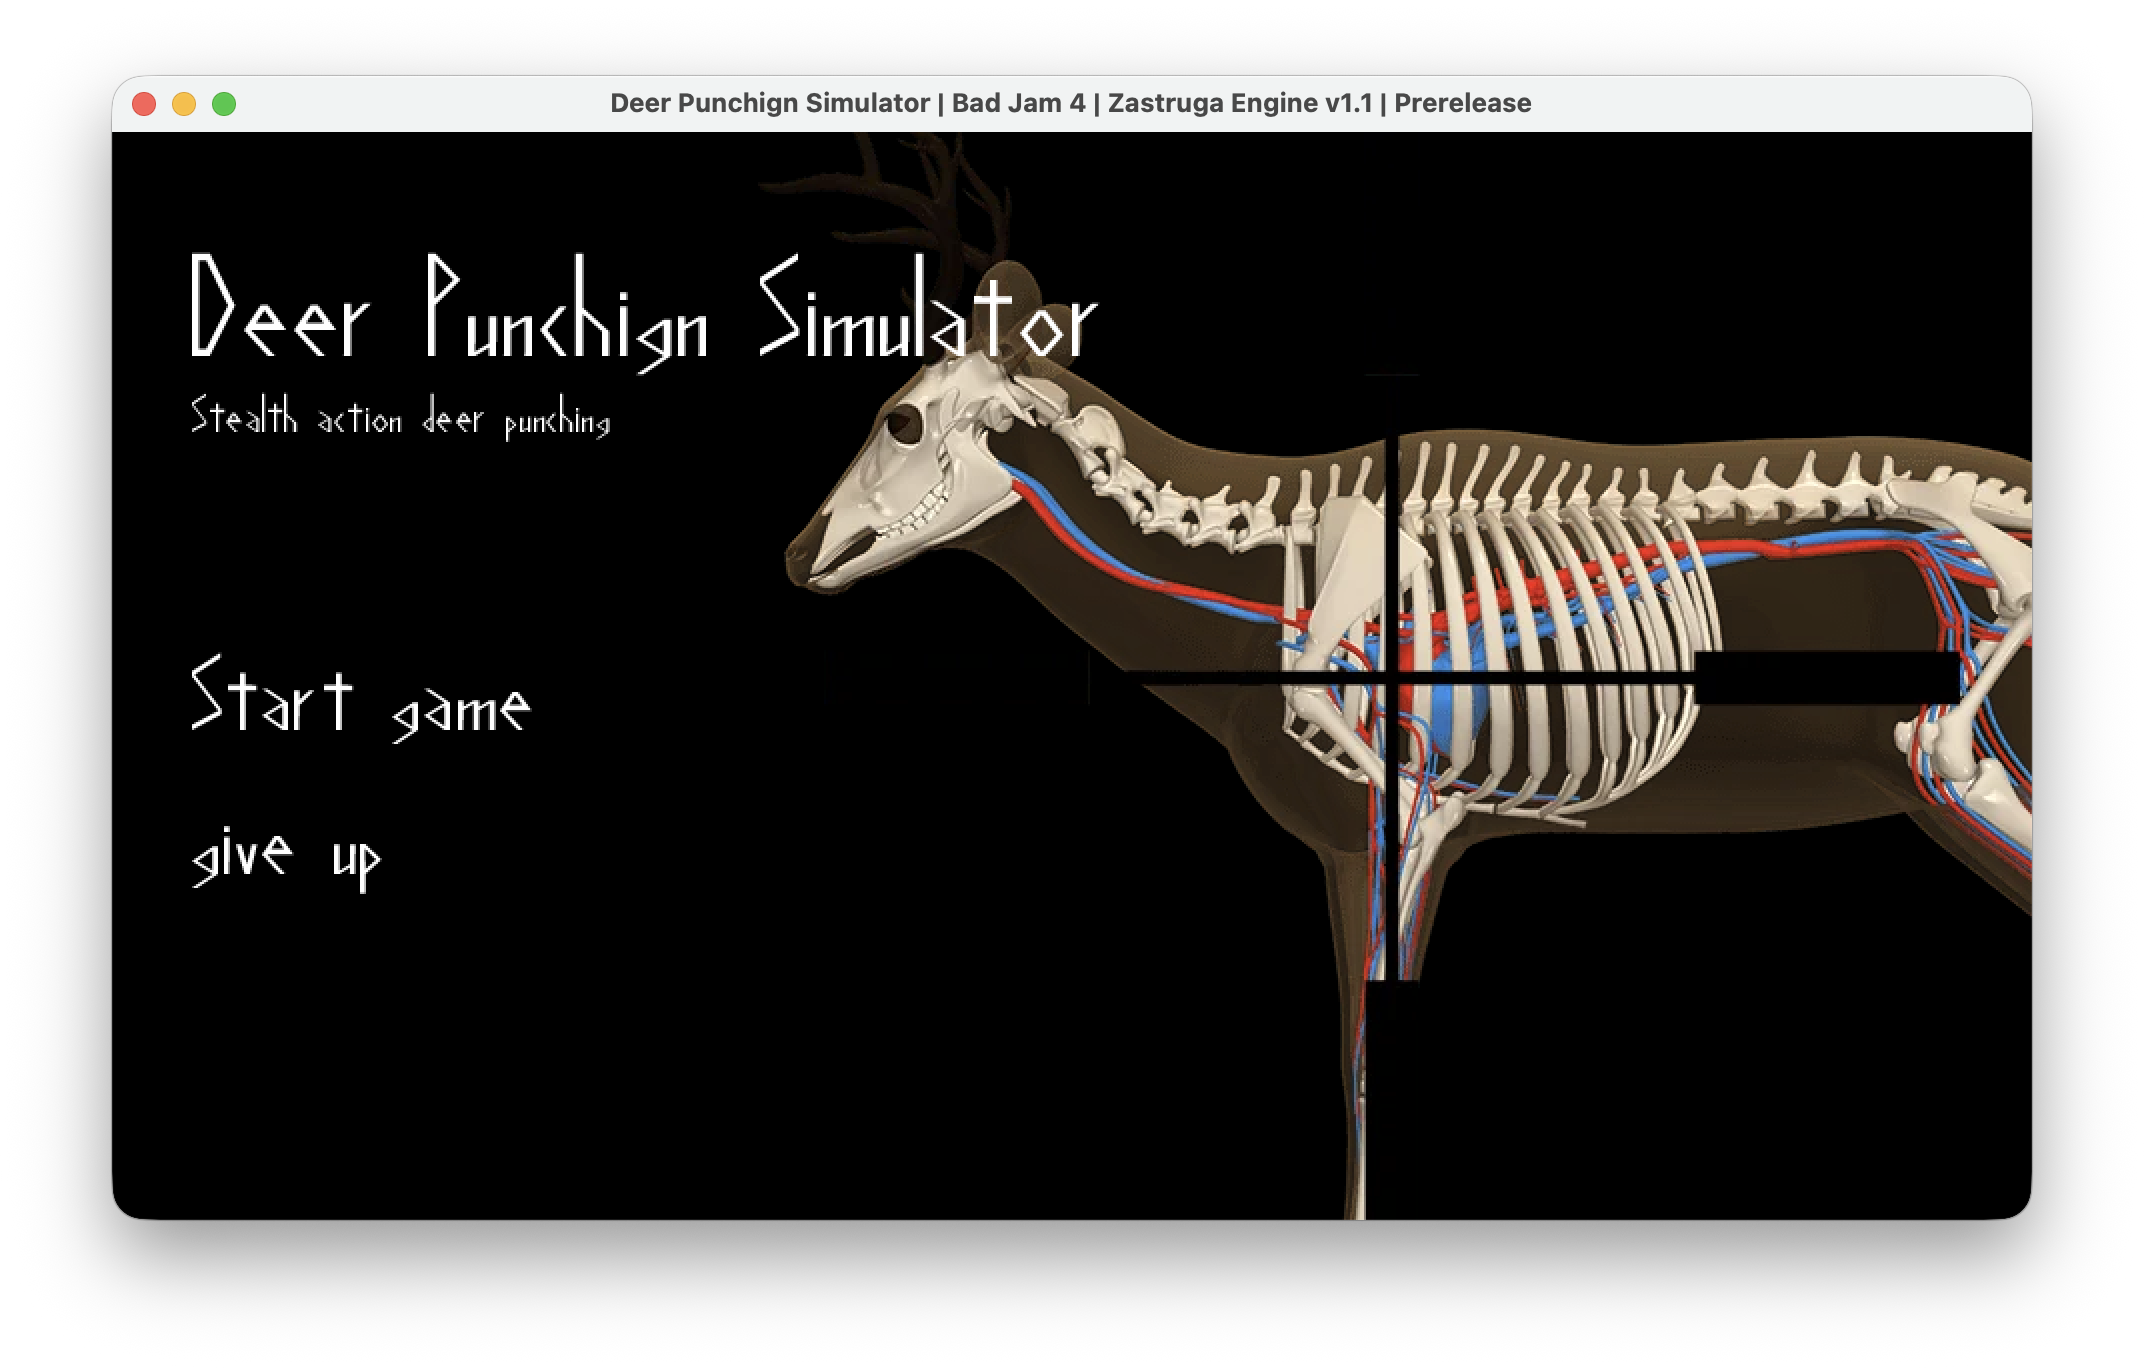Select the give up menu option
This screenshot has height=1368, width=2144.
(x=286, y=857)
